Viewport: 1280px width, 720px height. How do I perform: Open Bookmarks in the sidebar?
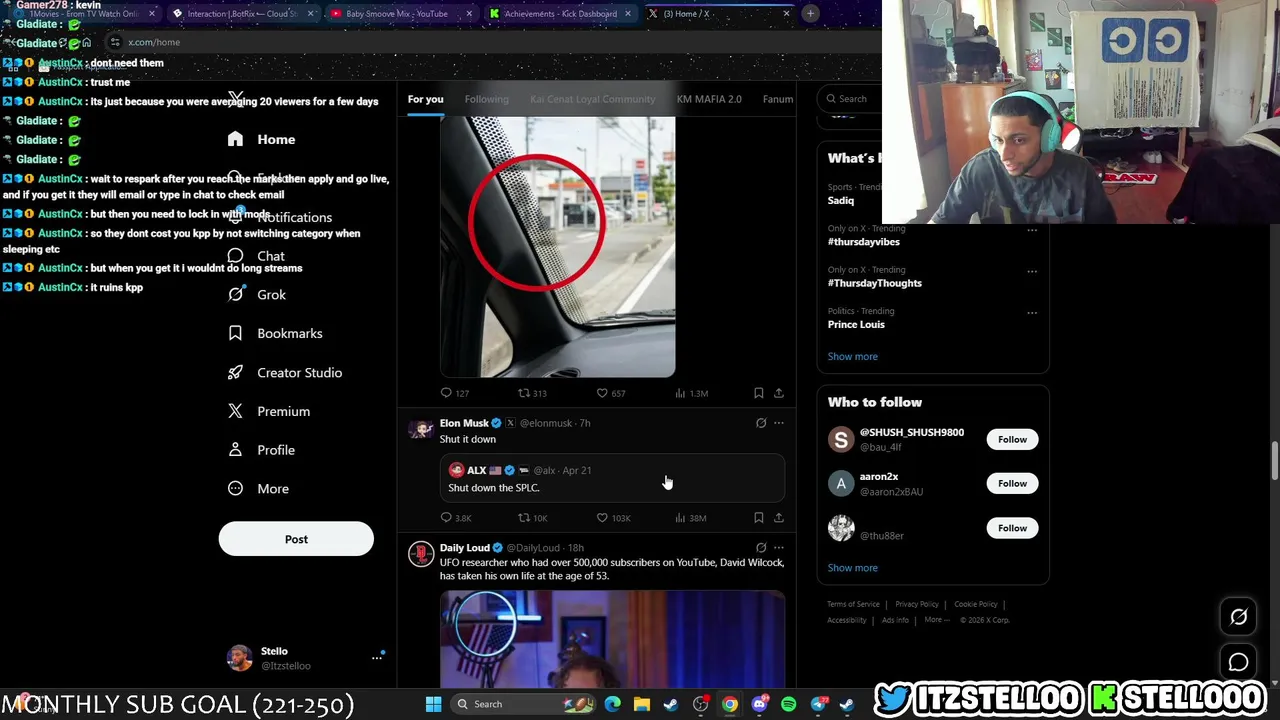pos(275,333)
